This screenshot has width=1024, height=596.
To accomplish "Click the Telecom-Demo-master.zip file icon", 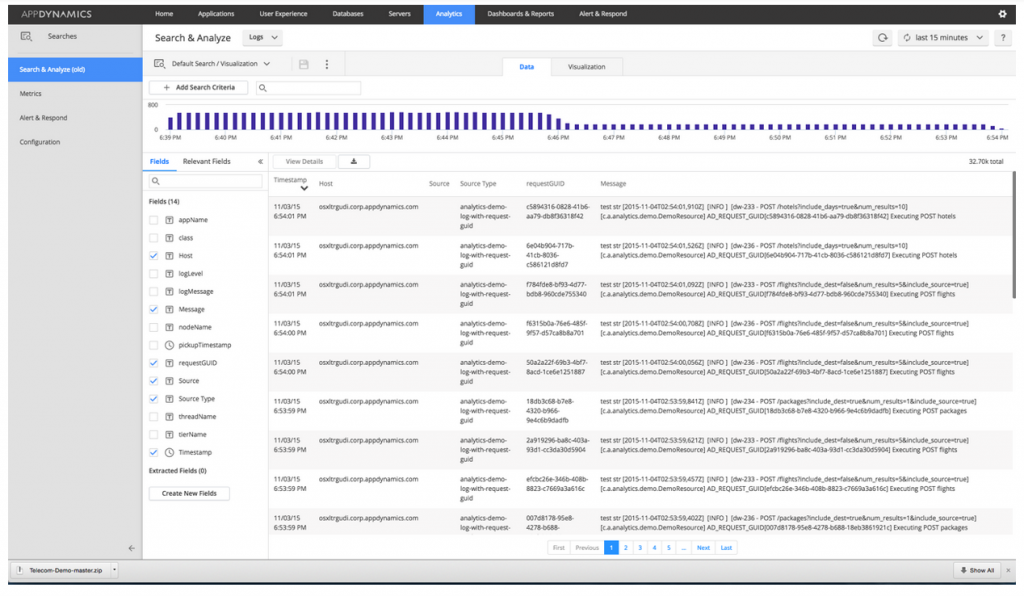I will (x=20, y=570).
